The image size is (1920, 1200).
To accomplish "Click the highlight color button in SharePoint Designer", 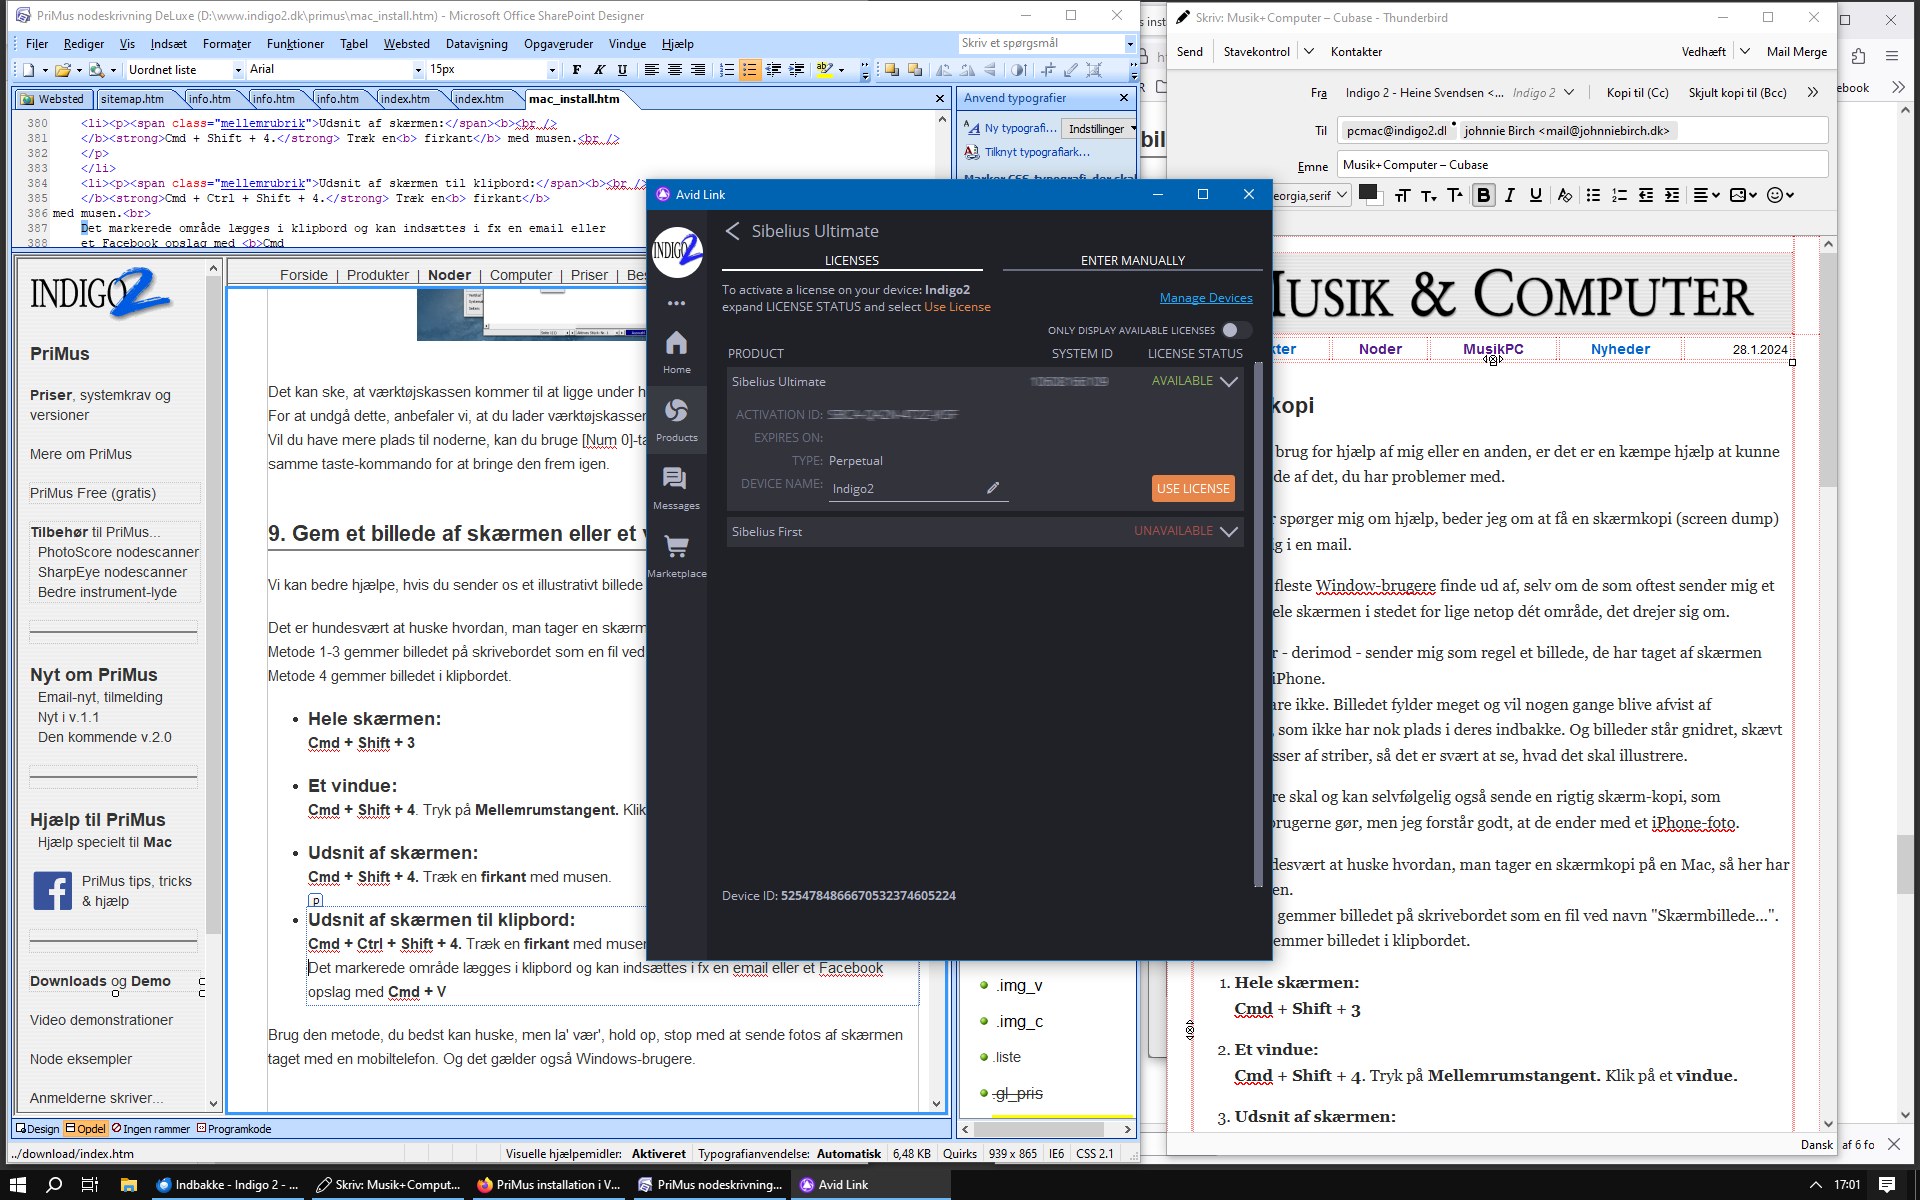I will coord(824,70).
